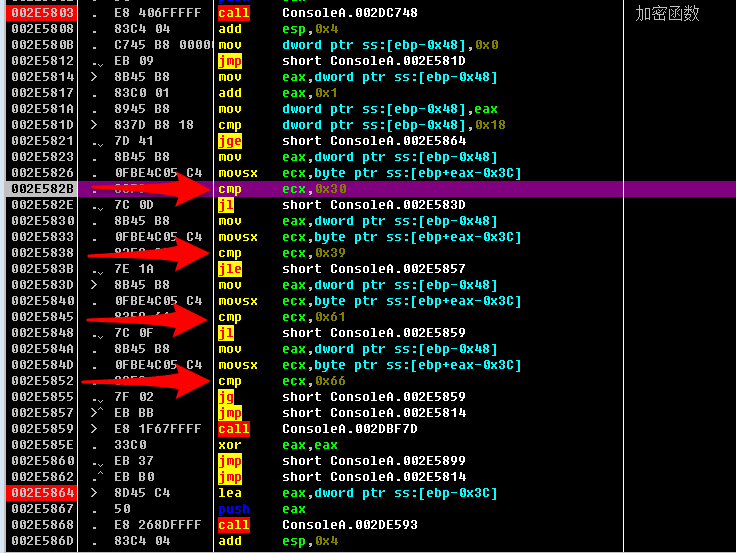The image size is (736, 553).
Task: Click the call ConsoleA.002DC748 instruction
Action: click(318, 13)
